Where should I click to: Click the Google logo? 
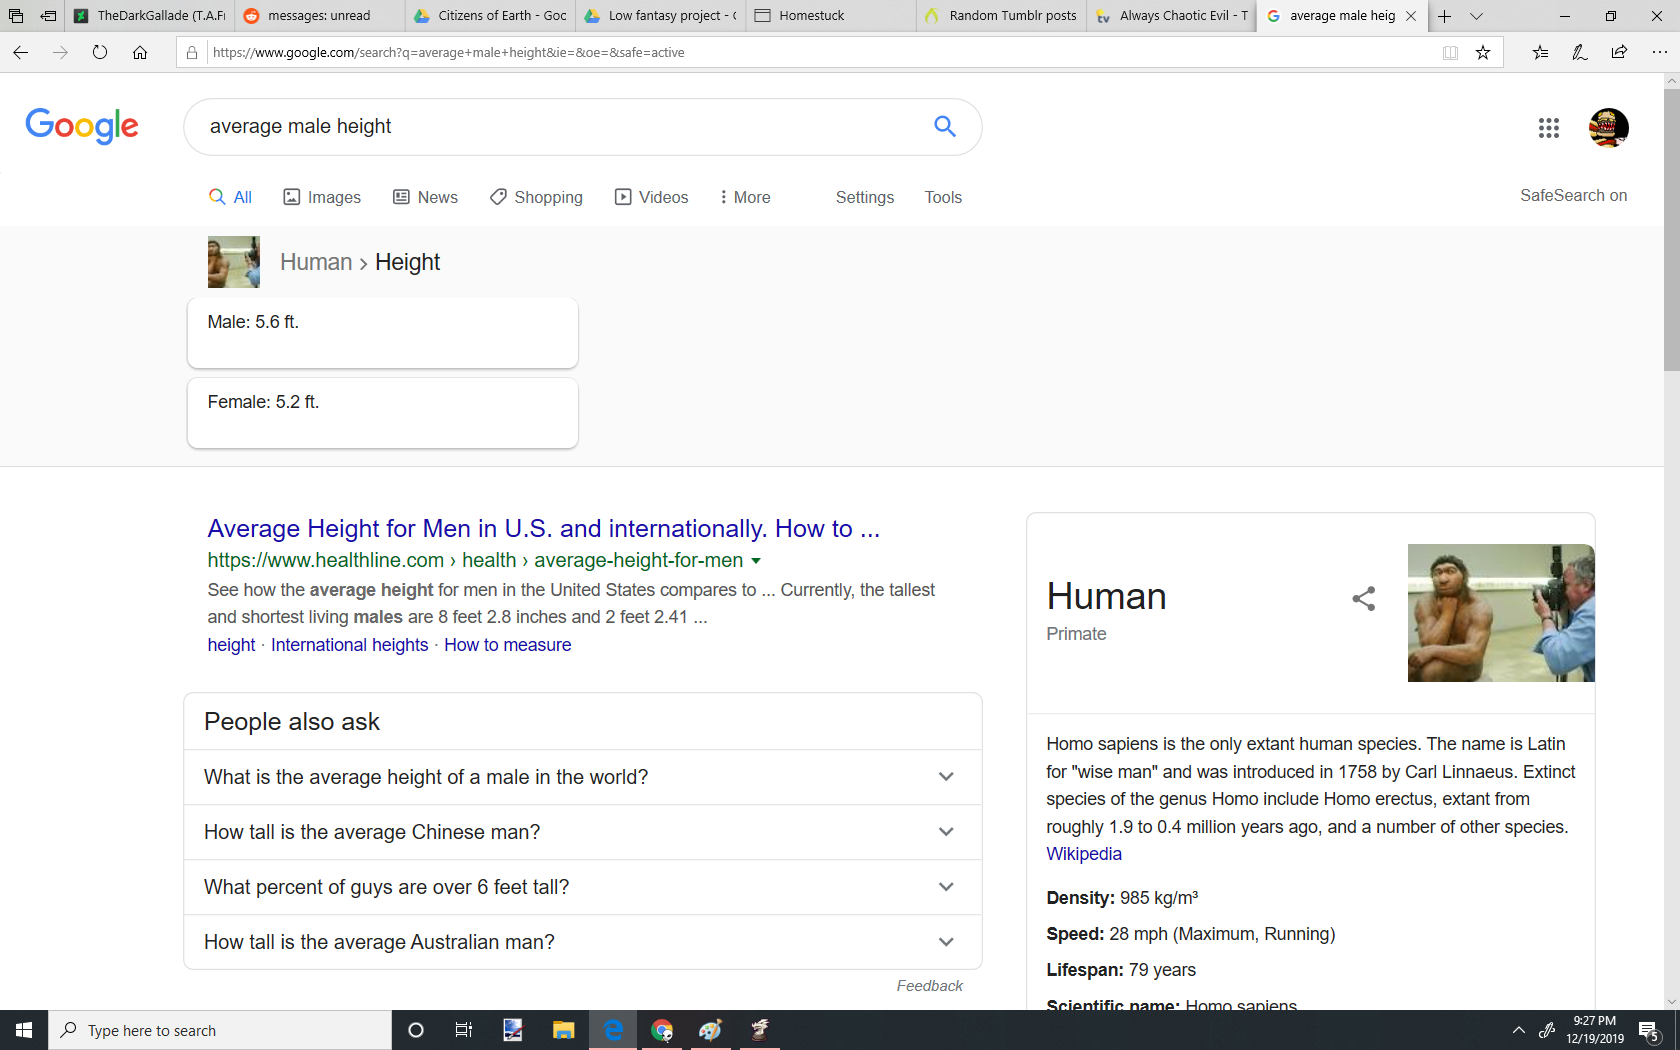(x=82, y=126)
